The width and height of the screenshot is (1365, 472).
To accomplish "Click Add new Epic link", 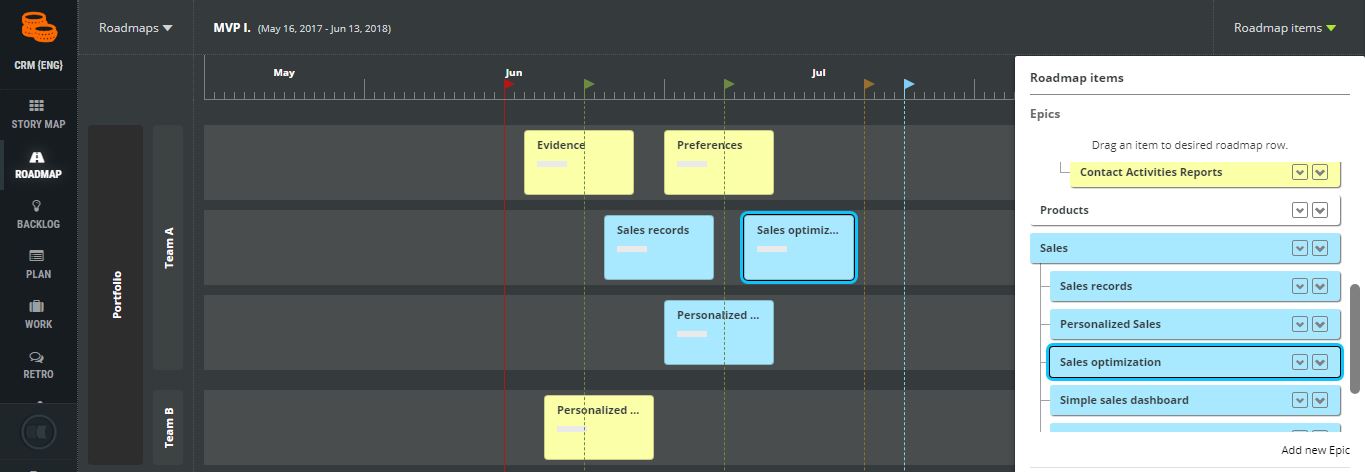I will [x=1315, y=451].
